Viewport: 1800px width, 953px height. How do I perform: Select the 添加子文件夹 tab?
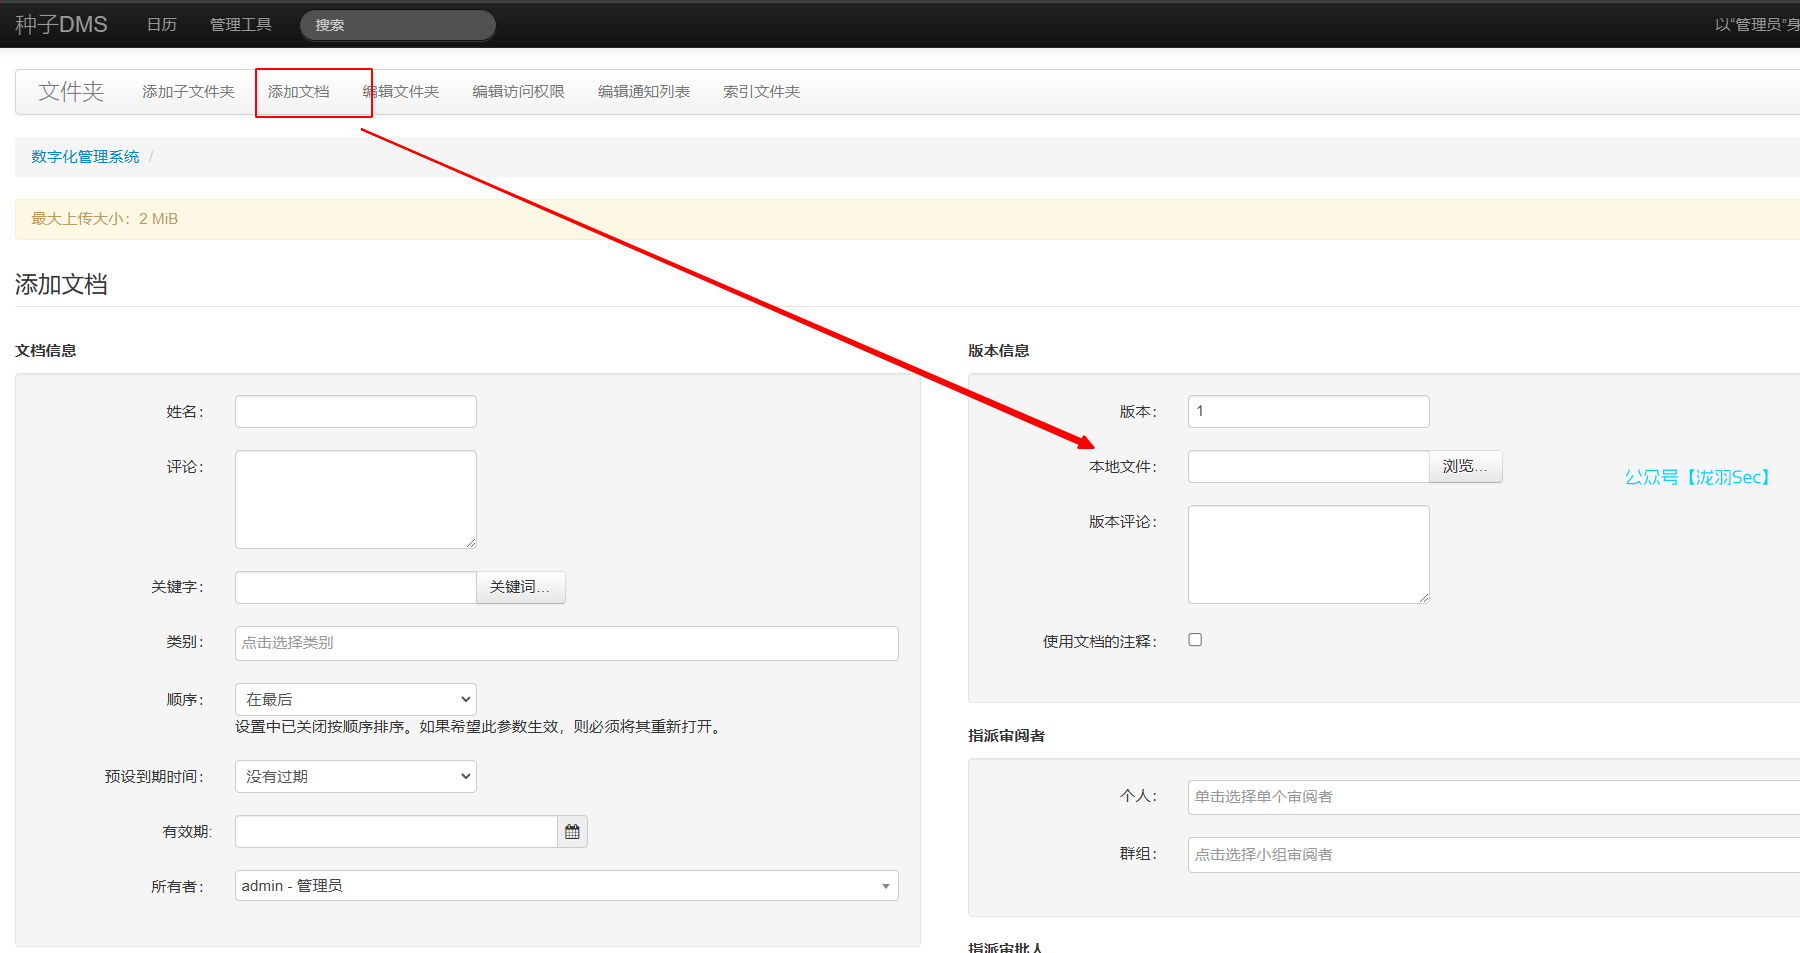coord(188,92)
